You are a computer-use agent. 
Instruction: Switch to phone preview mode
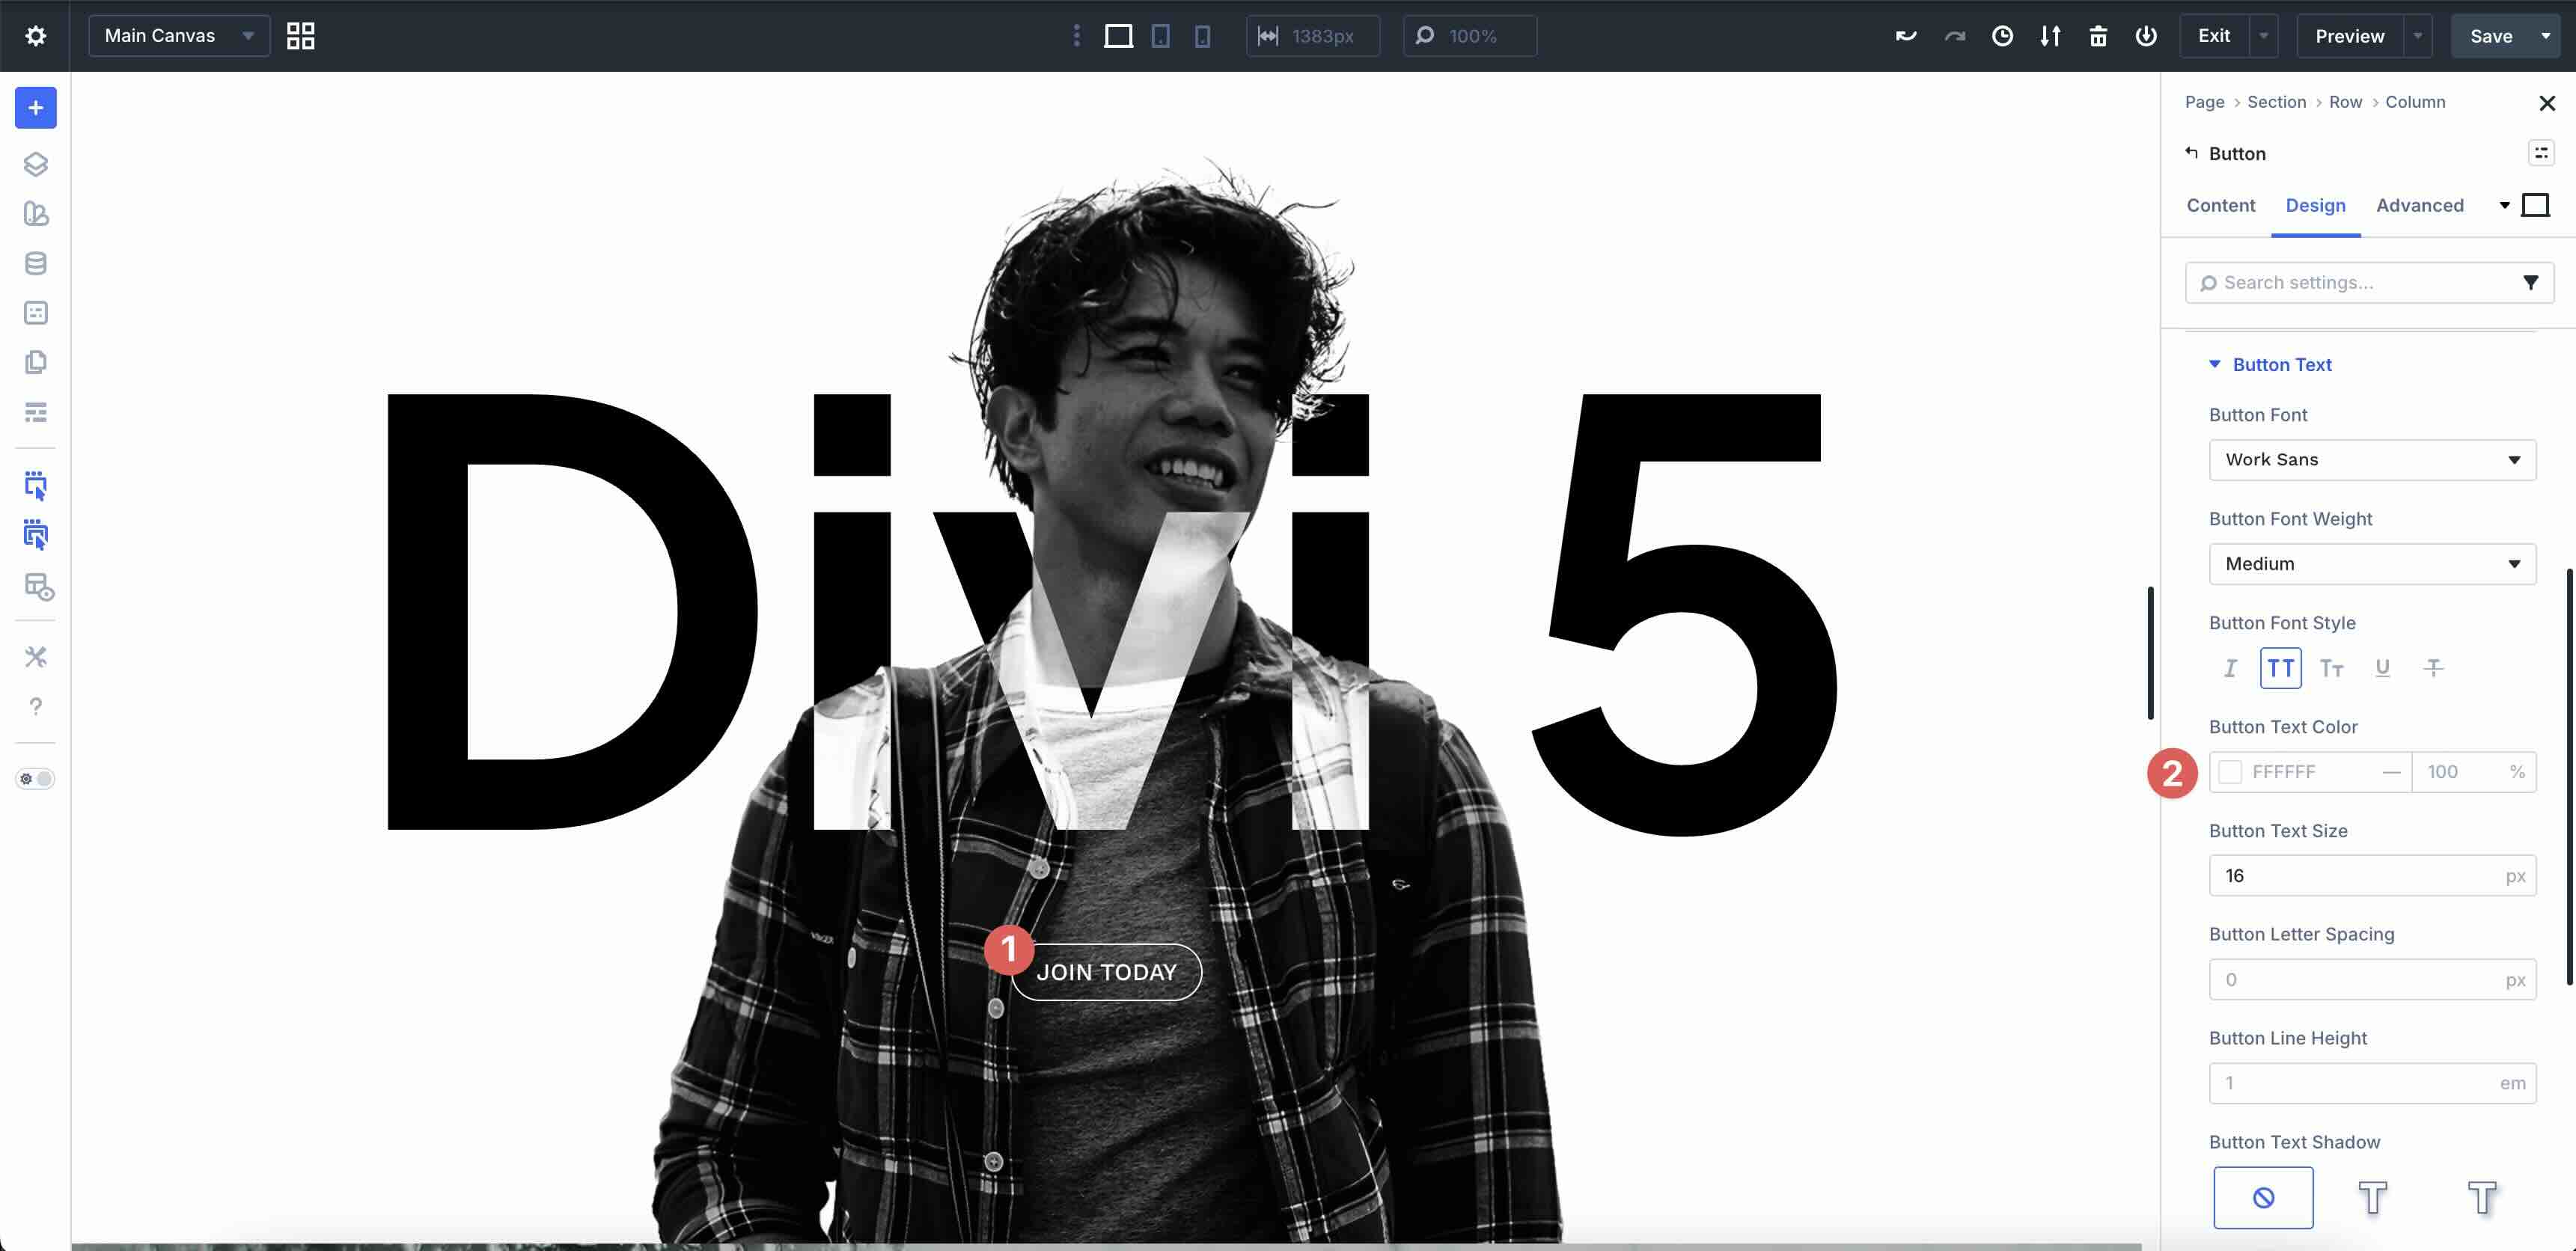coord(1203,35)
